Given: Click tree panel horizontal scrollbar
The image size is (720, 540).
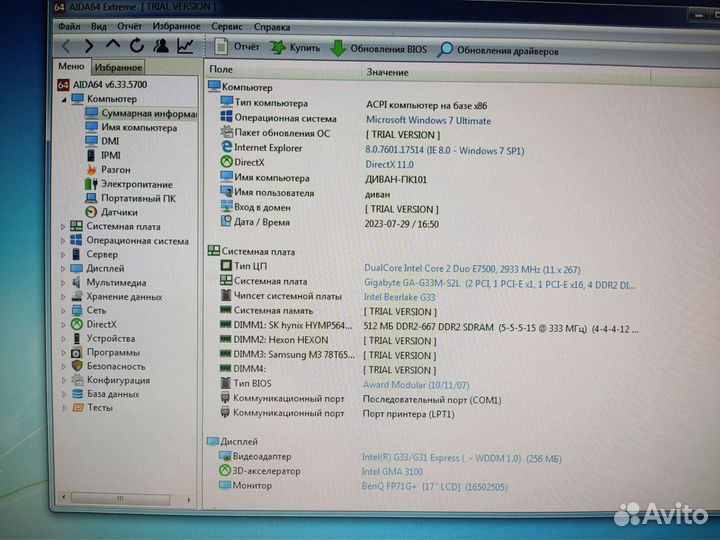Looking at the screenshot, I should pos(120,498).
